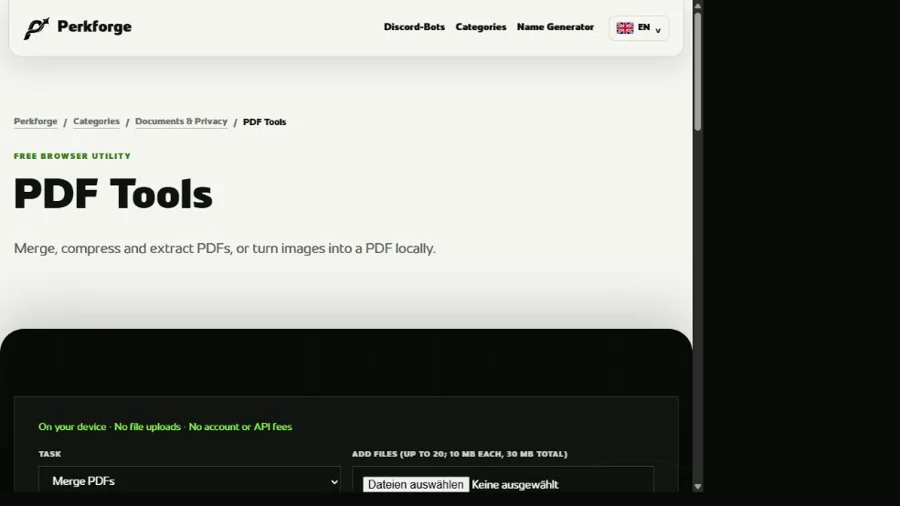Viewport: 900px width, 506px height.
Task: Click the PDF Tools breadcrumb text
Action: pyautogui.click(x=264, y=122)
